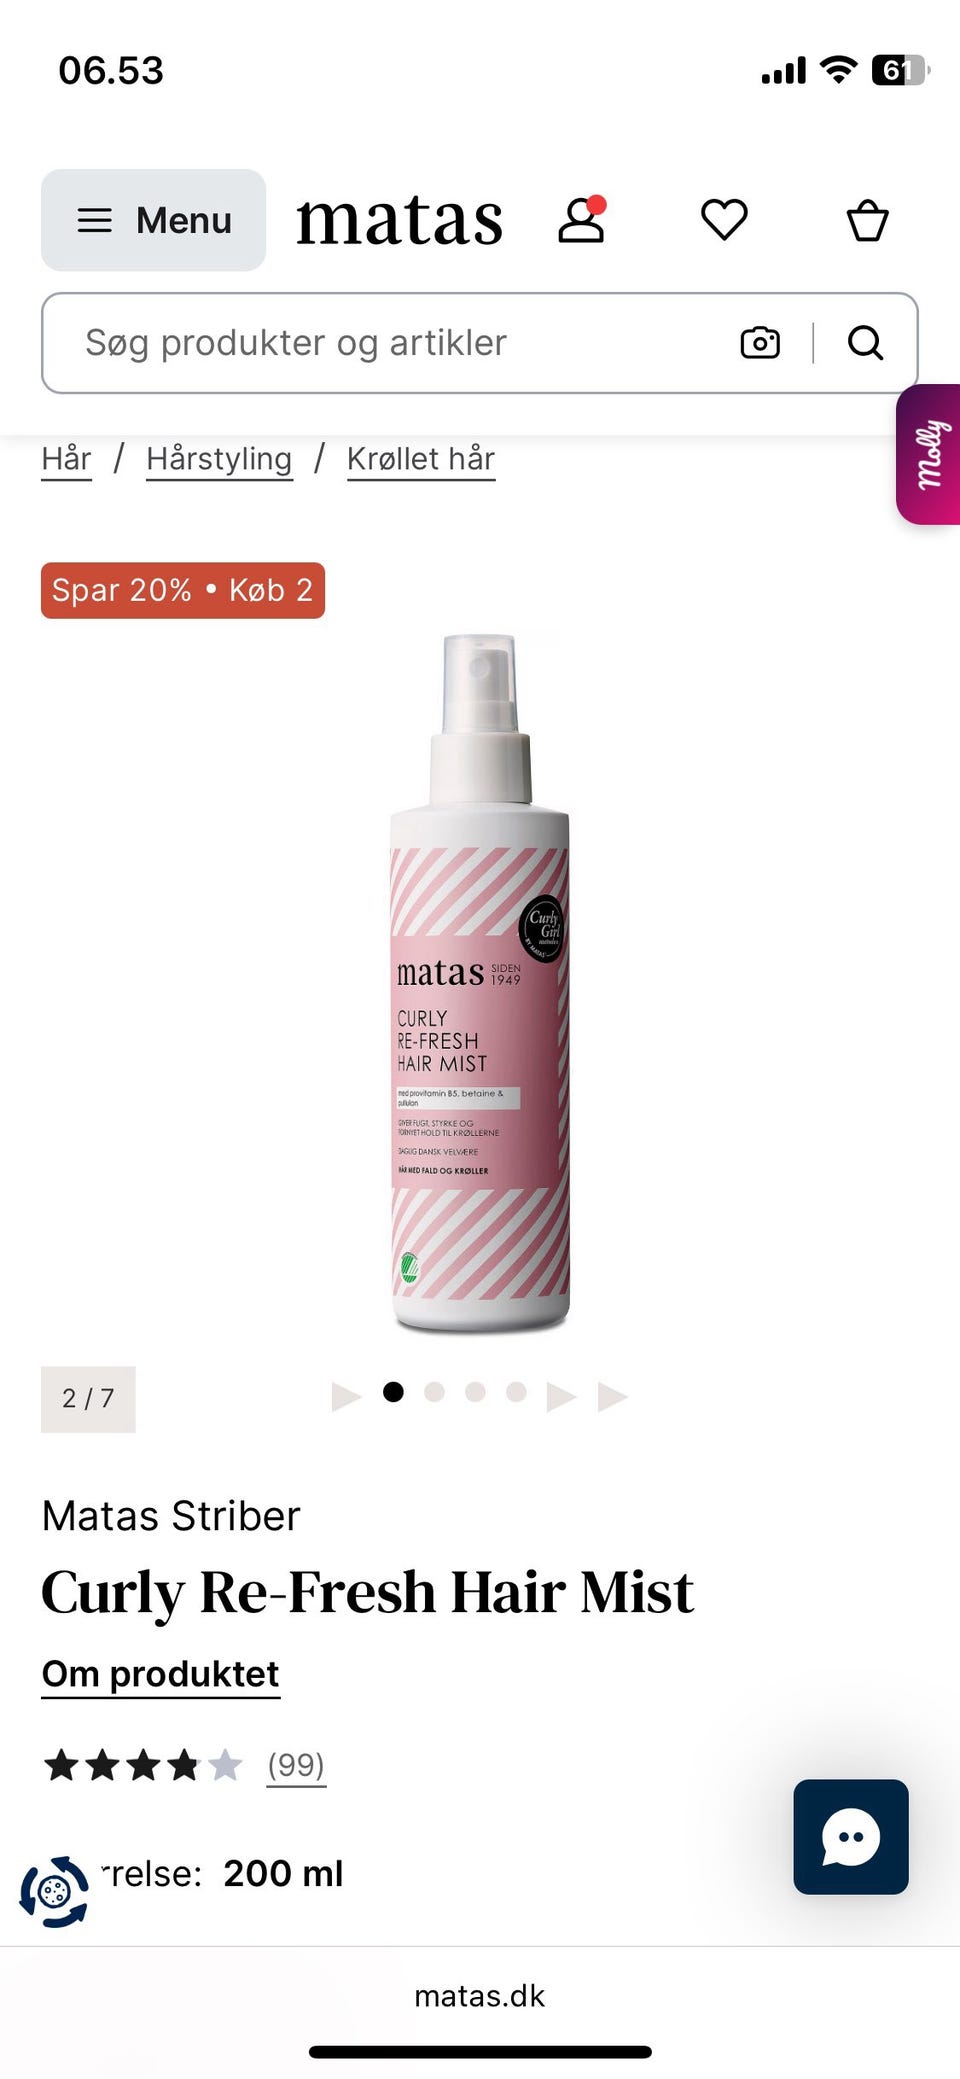Go to the Hår breadcrumb
Viewport: 960px width, 2079px height.
[66, 459]
